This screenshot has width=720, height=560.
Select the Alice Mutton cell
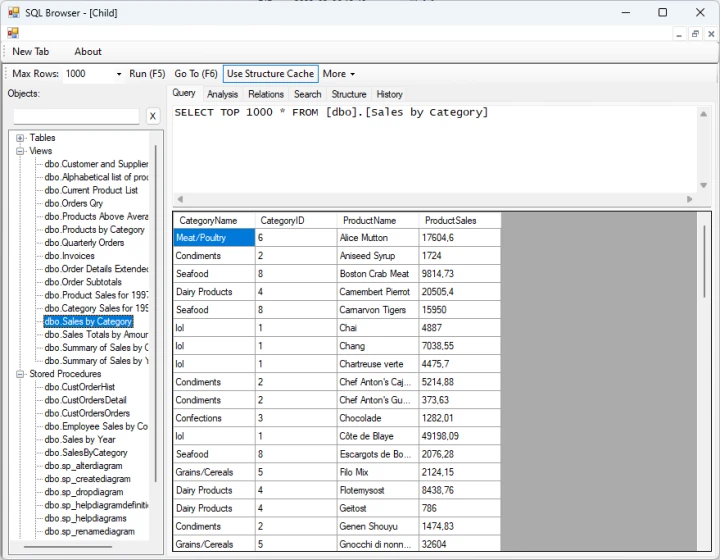coord(378,238)
